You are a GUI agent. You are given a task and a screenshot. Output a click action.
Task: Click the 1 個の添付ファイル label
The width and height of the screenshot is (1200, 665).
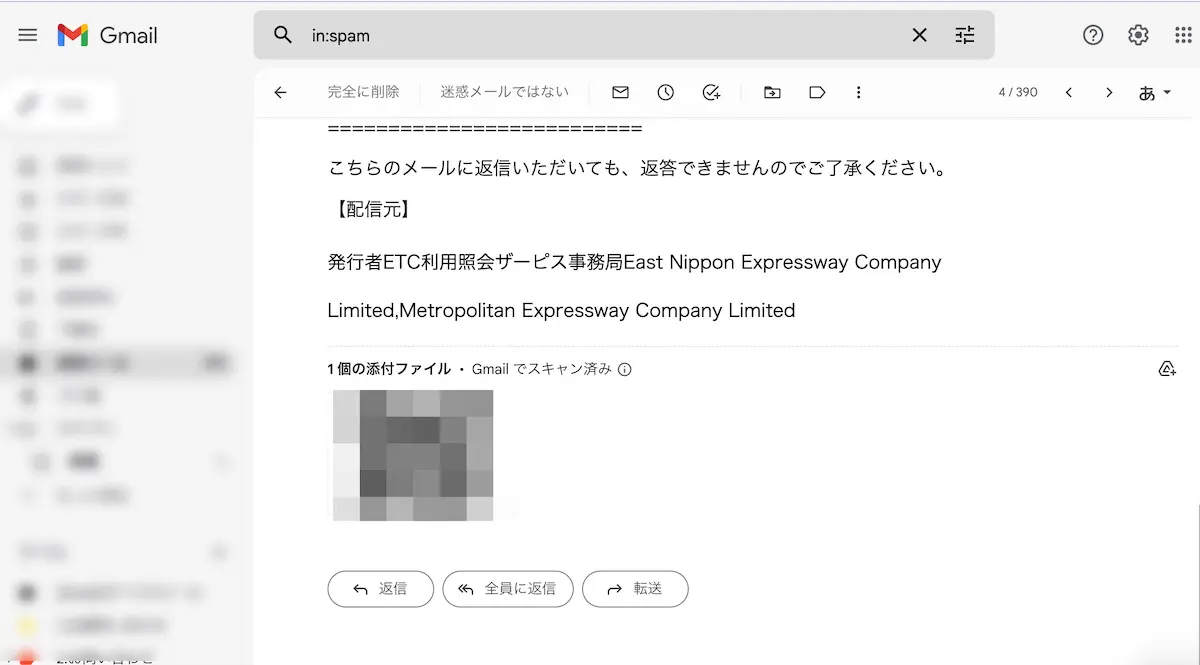[389, 369]
